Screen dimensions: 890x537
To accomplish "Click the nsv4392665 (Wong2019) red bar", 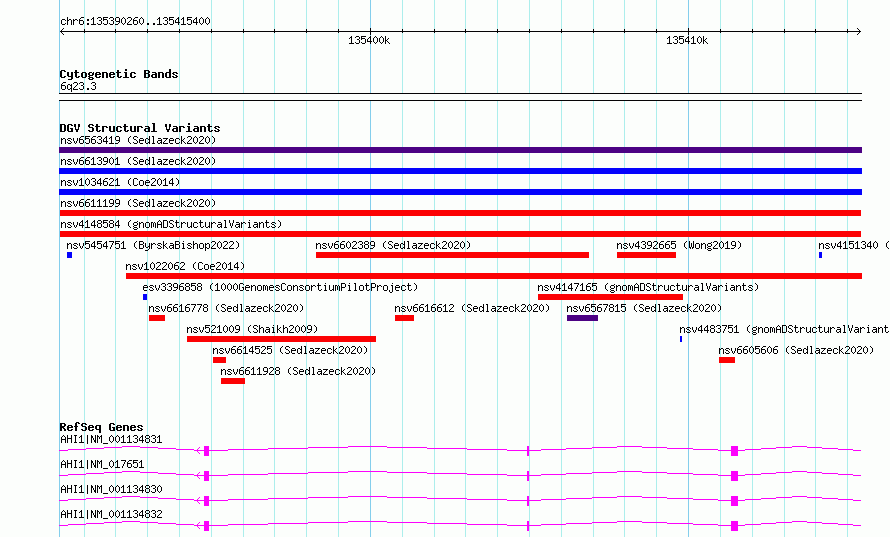I will click(646, 255).
